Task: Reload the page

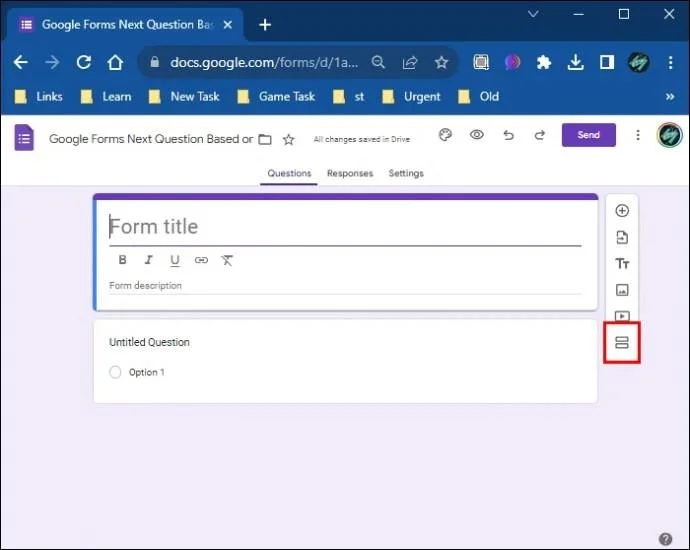Action: point(84,62)
